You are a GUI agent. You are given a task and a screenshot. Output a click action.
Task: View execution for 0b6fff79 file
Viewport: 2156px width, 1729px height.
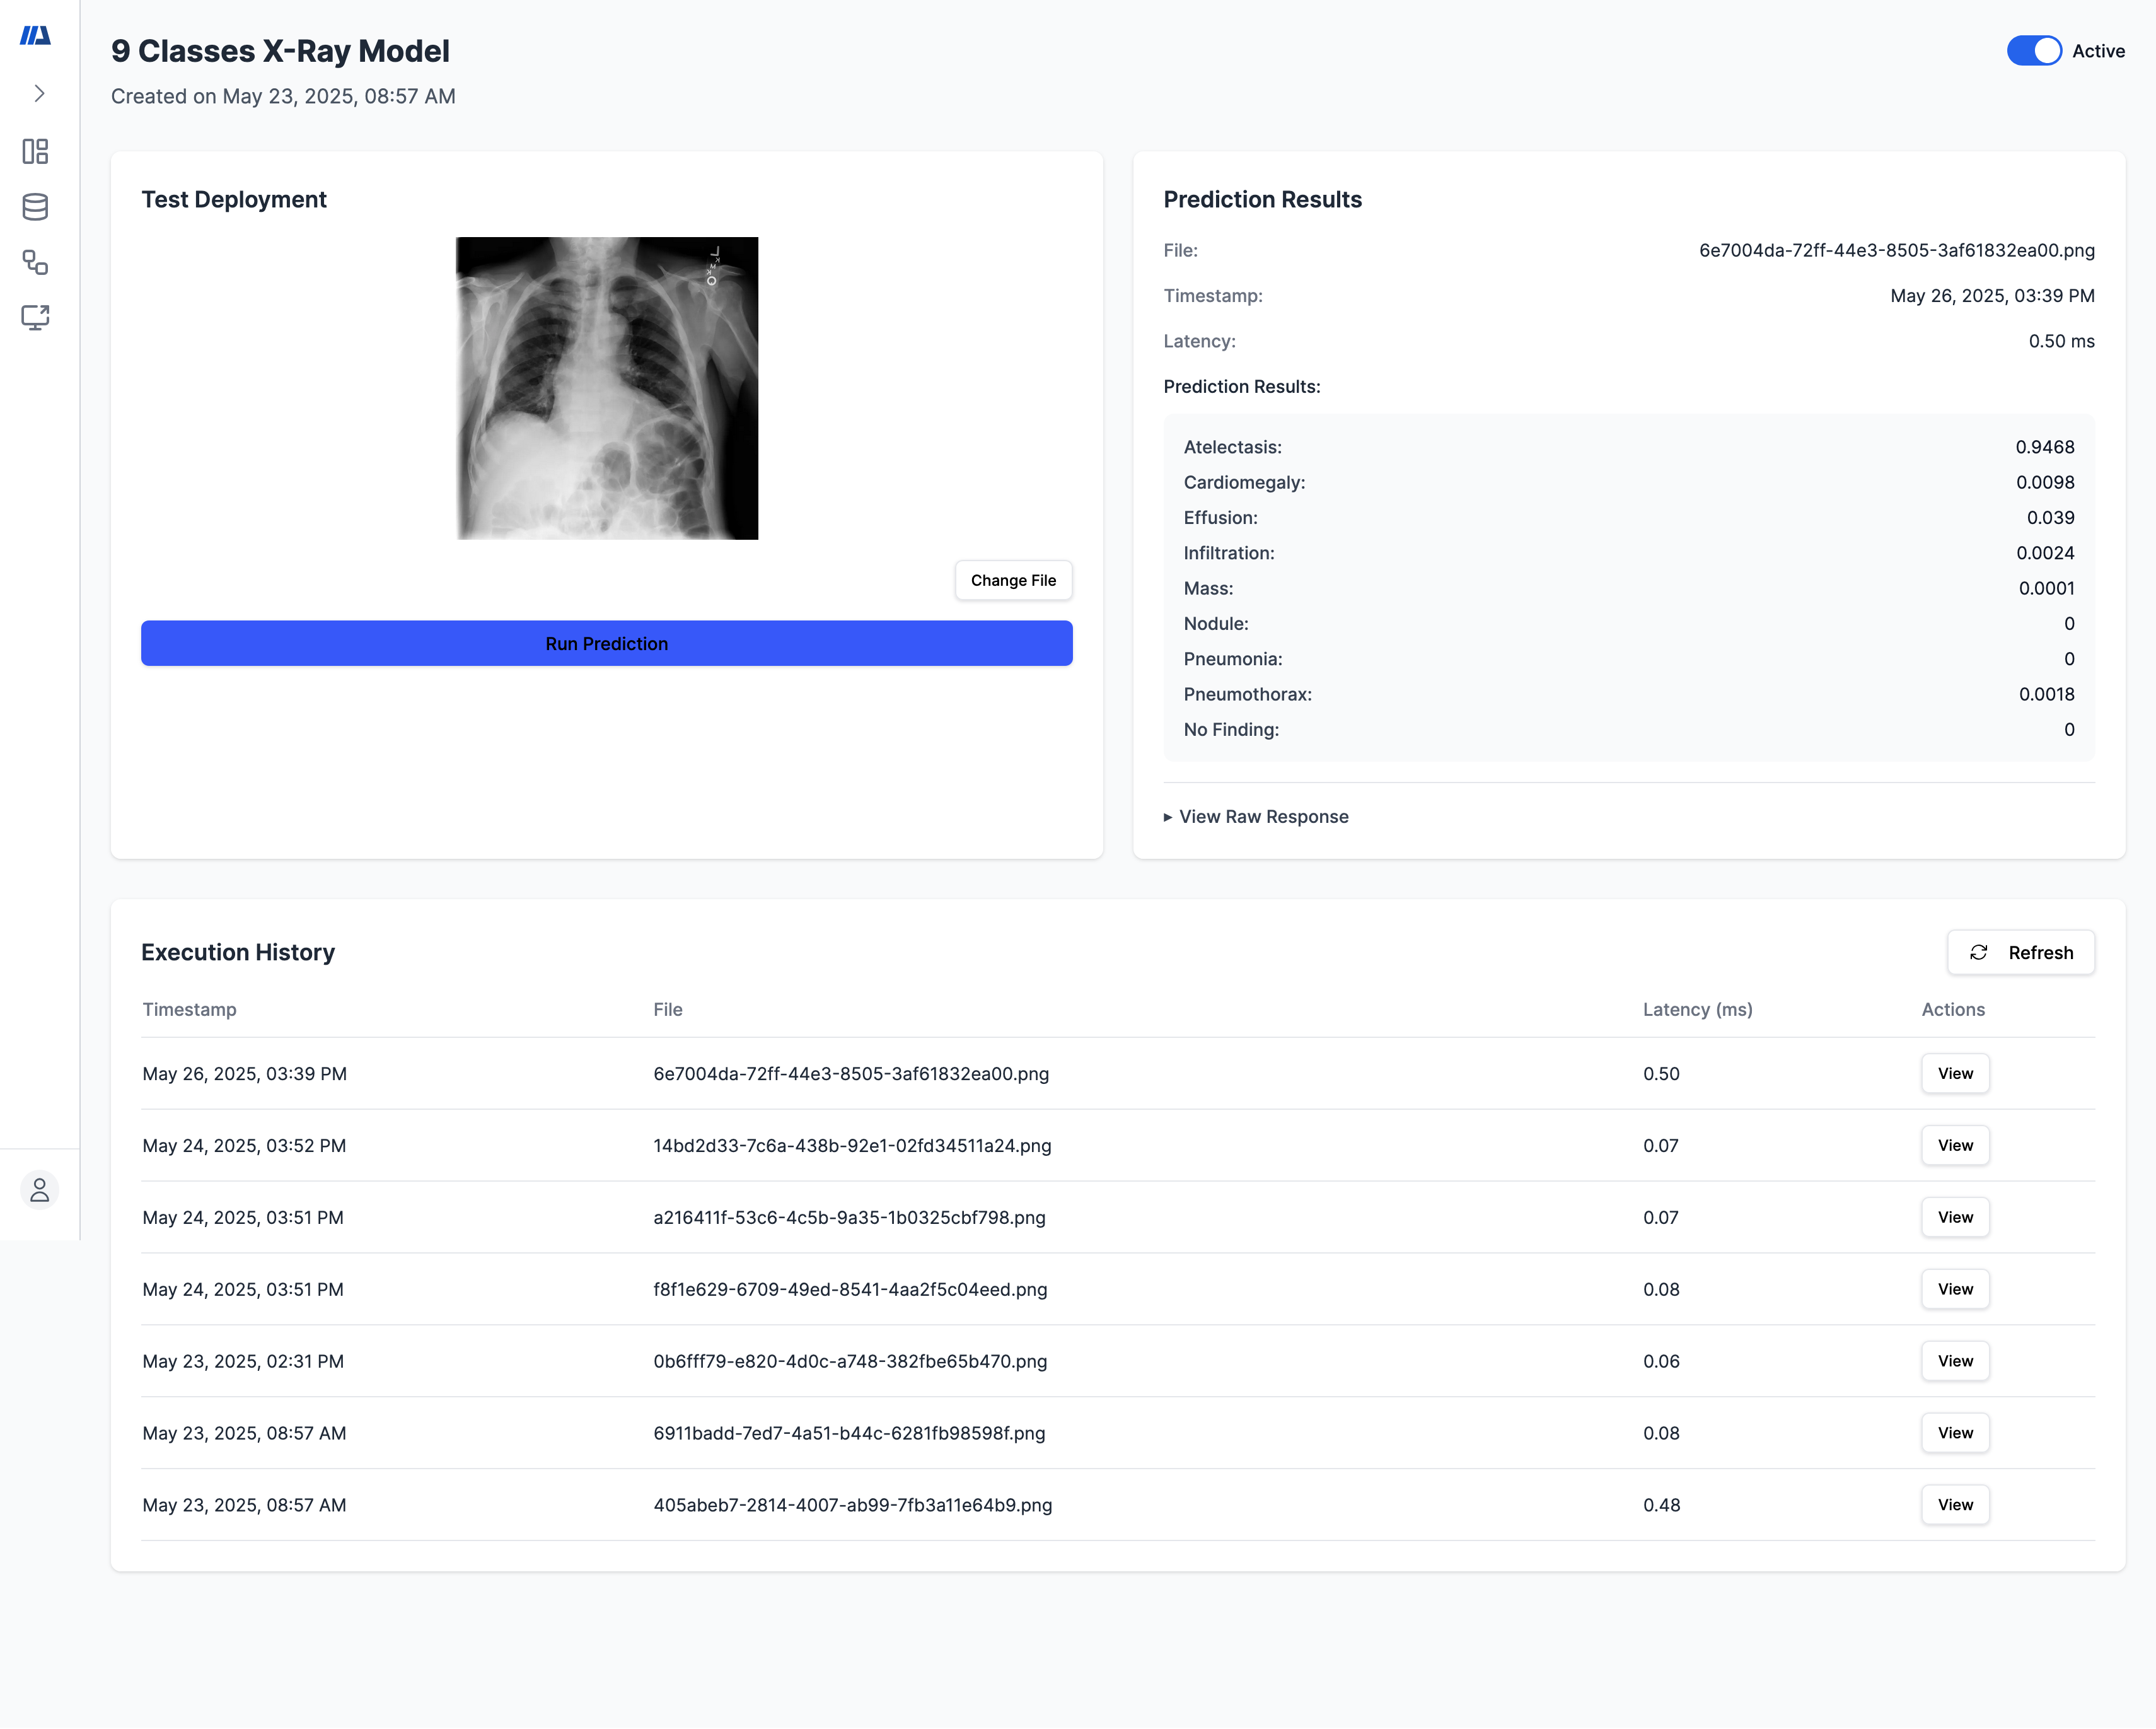tap(1954, 1361)
